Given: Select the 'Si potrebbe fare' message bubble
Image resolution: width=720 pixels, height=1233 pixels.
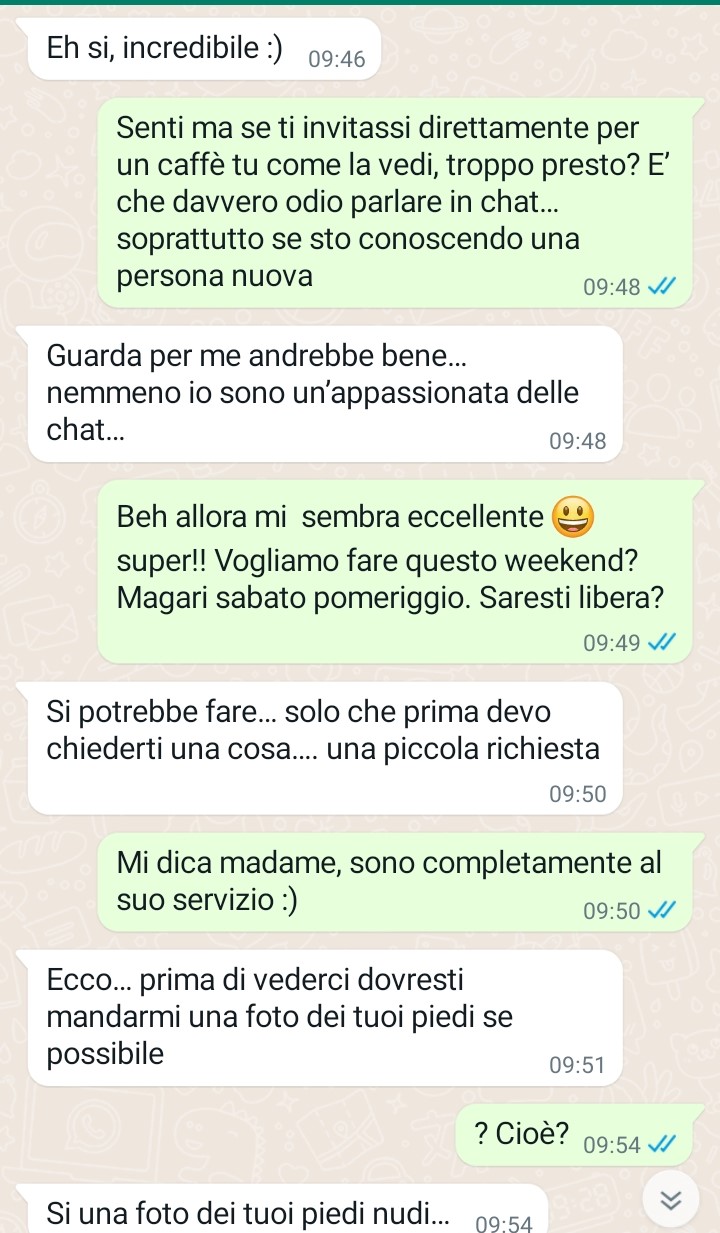Looking at the screenshot, I should point(325,748).
